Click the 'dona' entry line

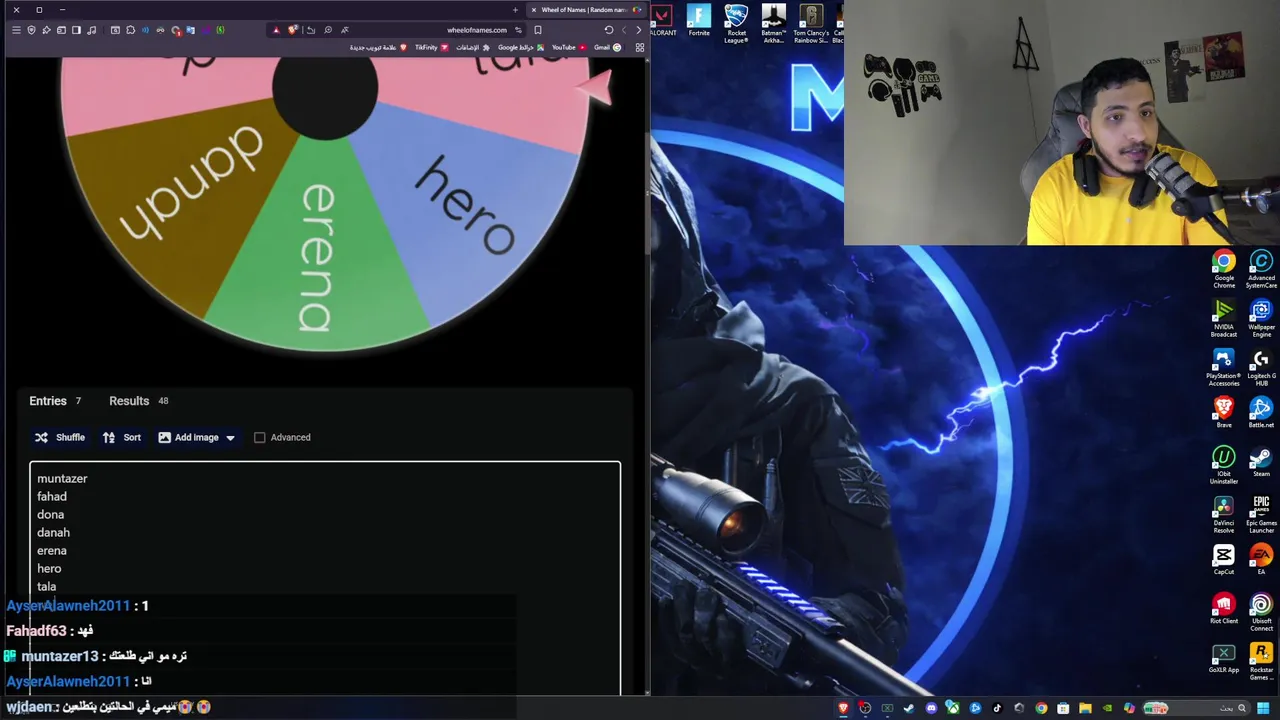pos(50,515)
